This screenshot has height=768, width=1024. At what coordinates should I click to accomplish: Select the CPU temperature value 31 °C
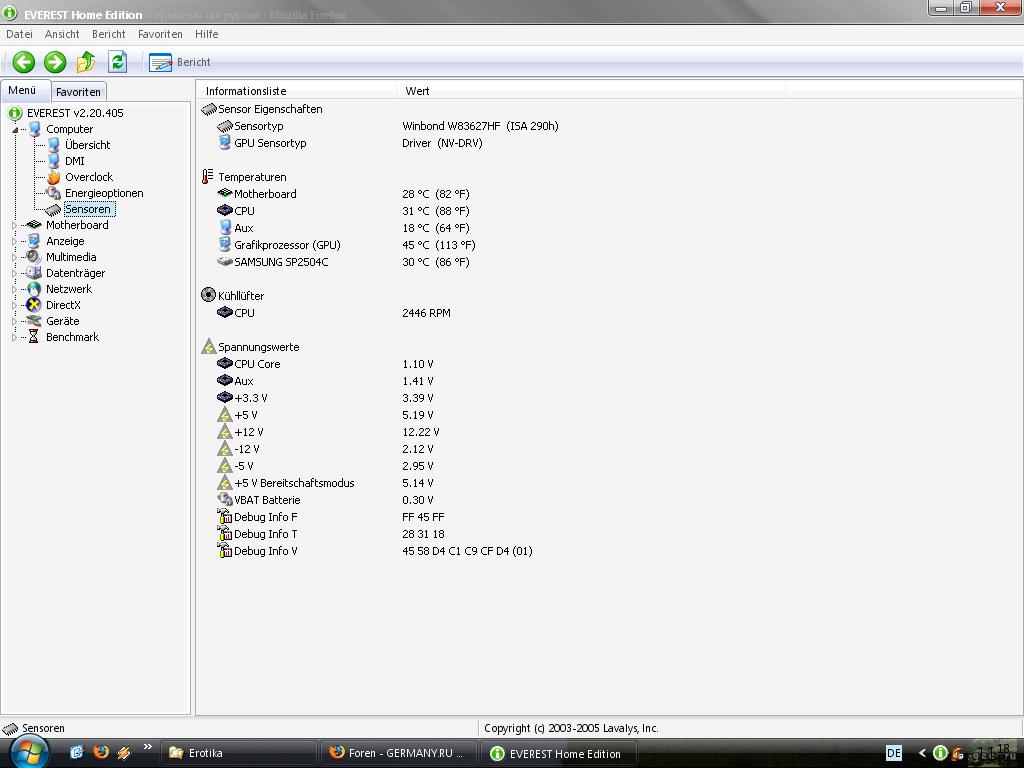[x=436, y=211]
